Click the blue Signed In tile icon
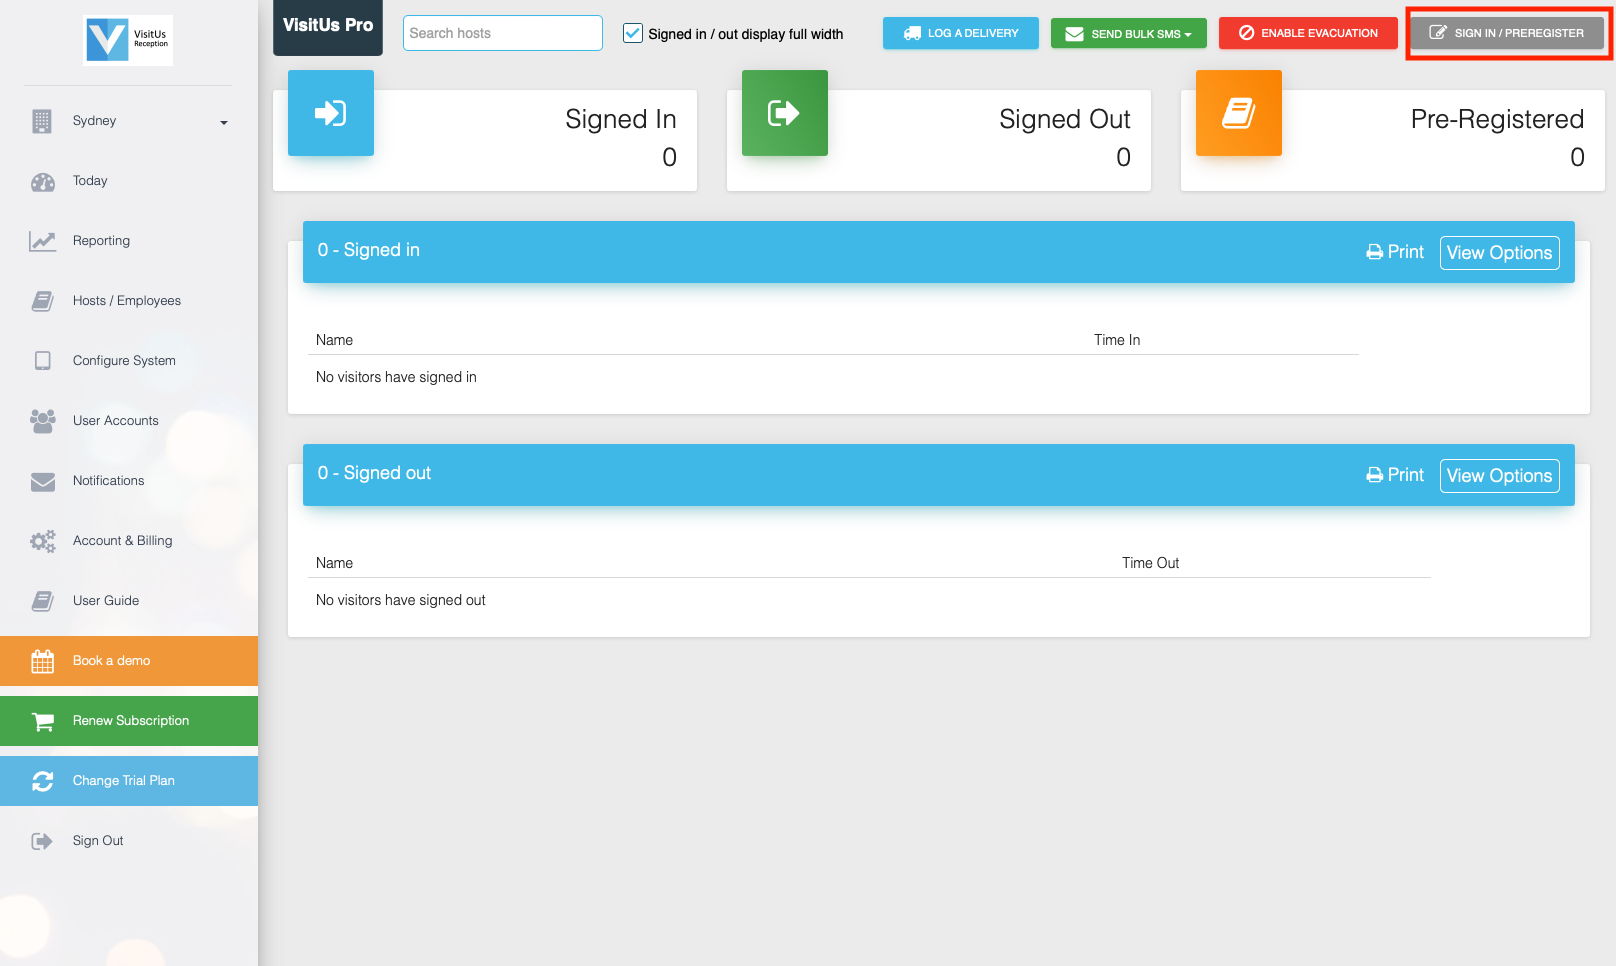 [331, 113]
